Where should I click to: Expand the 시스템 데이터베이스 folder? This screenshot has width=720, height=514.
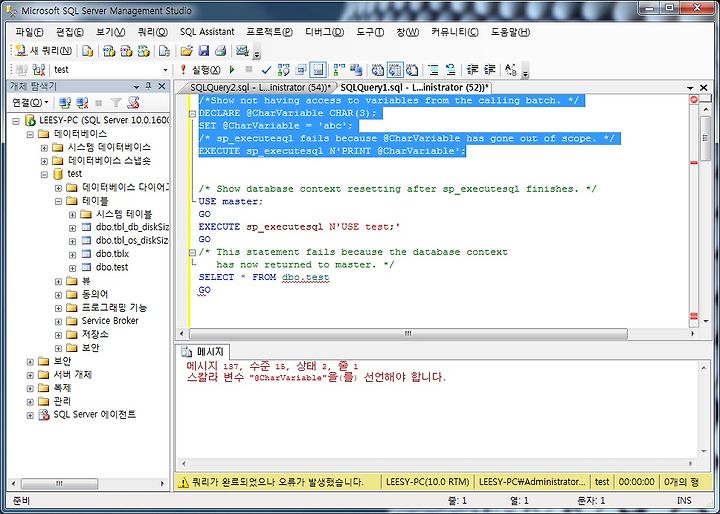point(44,148)
